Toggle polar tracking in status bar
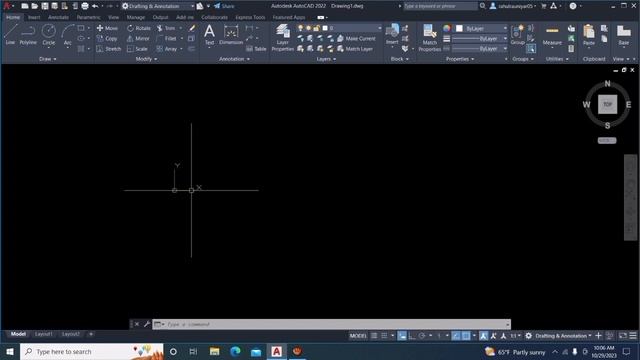This screenshot has height=360, width=640. click(x=422, y=336)
